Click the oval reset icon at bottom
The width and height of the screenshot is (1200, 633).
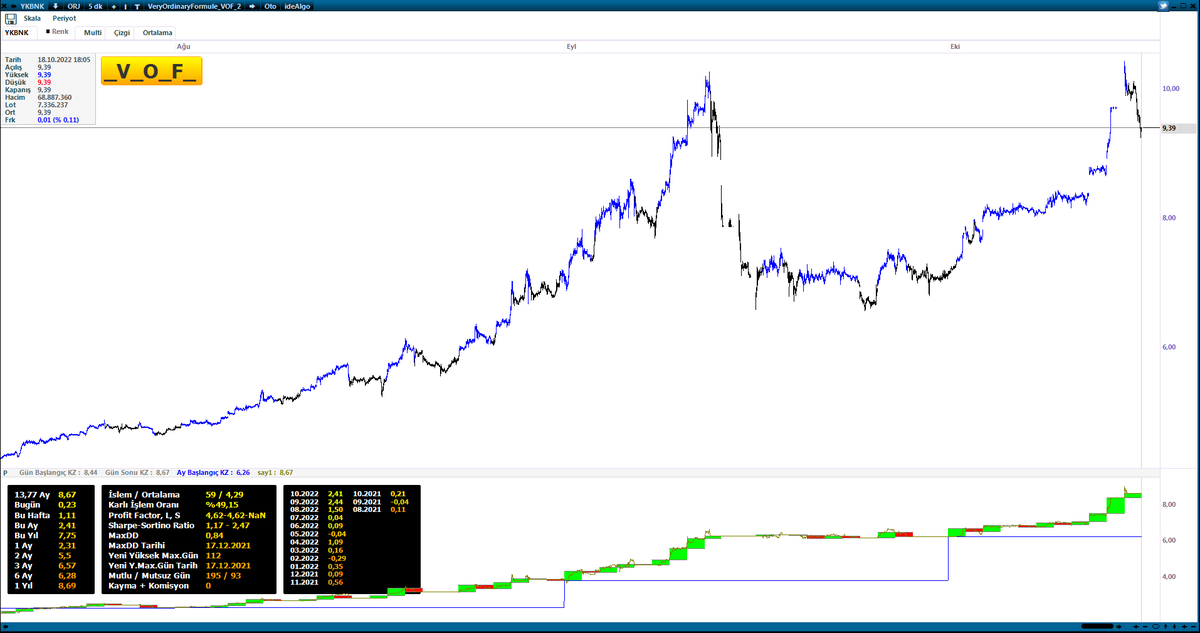[1155, 627]
